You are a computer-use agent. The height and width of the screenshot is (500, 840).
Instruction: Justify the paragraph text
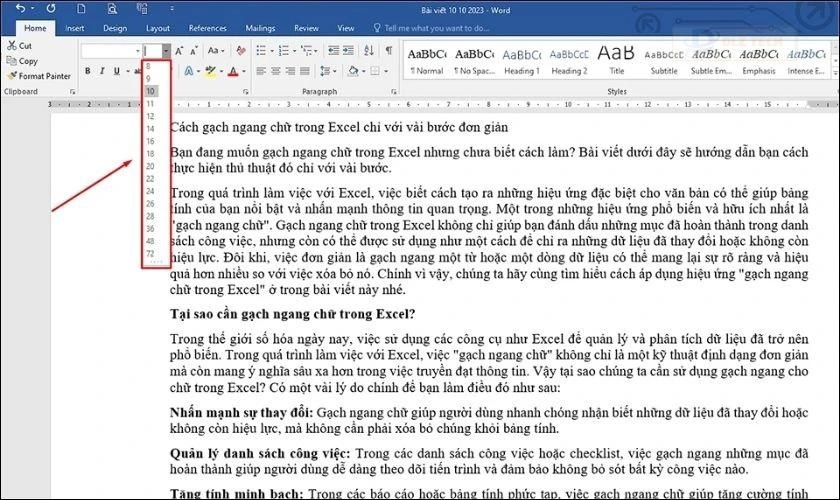coord(304,71)
